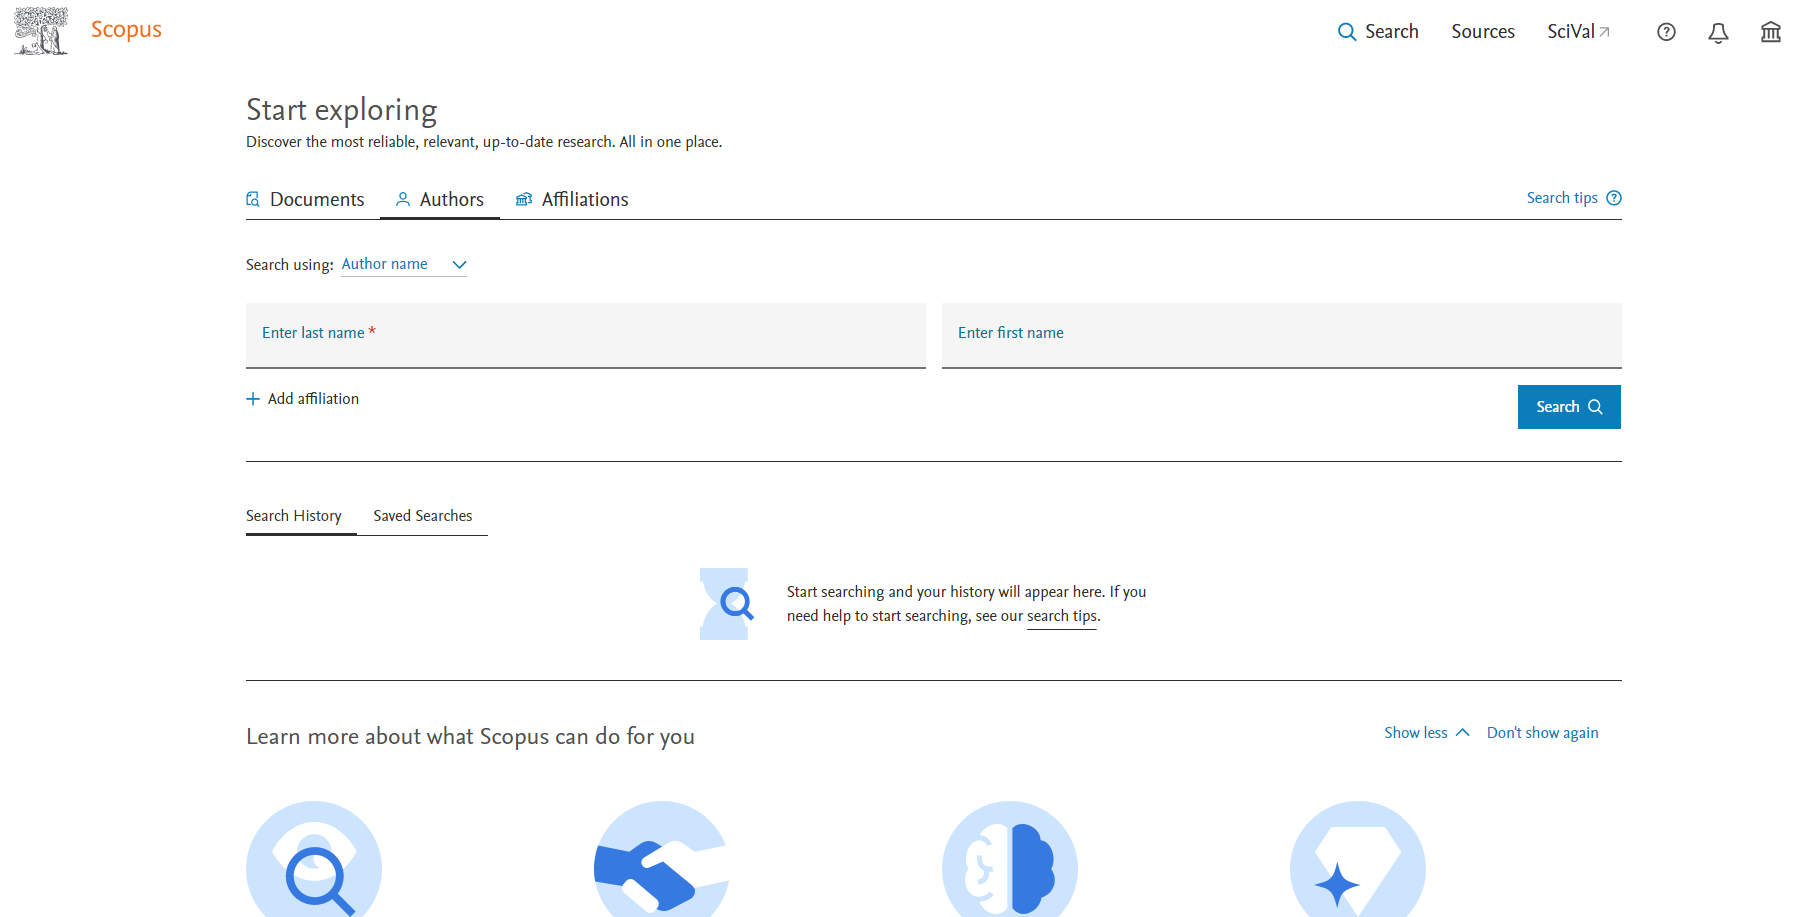Click the Affiliations building icon

524,199
